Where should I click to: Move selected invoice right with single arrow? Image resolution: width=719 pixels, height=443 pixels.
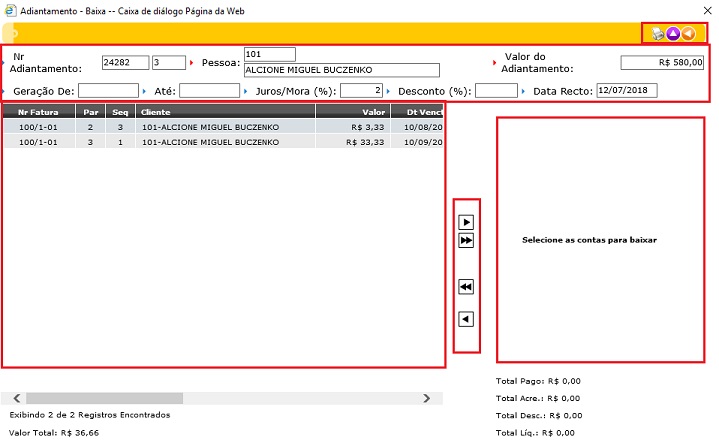pyautogui.click(x=466, y=222)
